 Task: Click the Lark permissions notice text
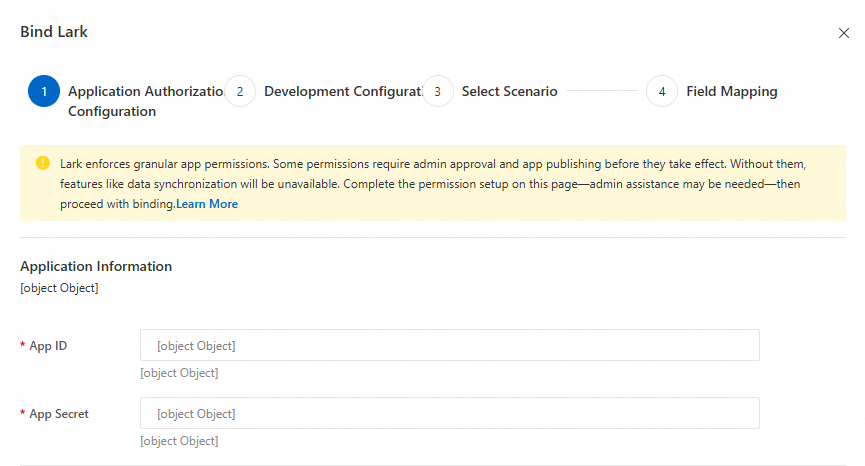(x=433, y=184)
